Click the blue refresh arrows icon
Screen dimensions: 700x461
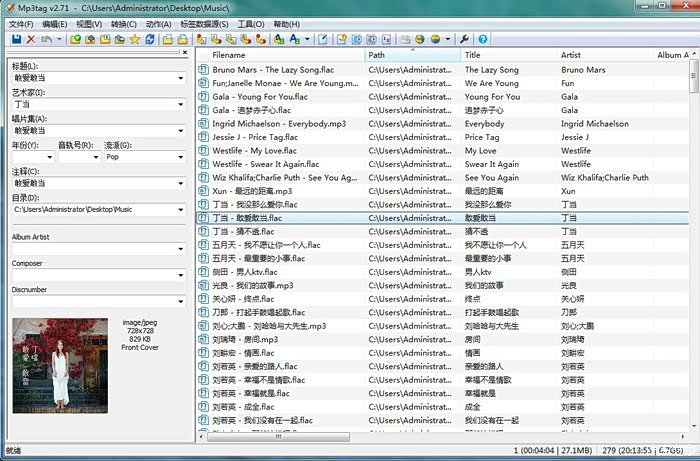click(150, 39)
